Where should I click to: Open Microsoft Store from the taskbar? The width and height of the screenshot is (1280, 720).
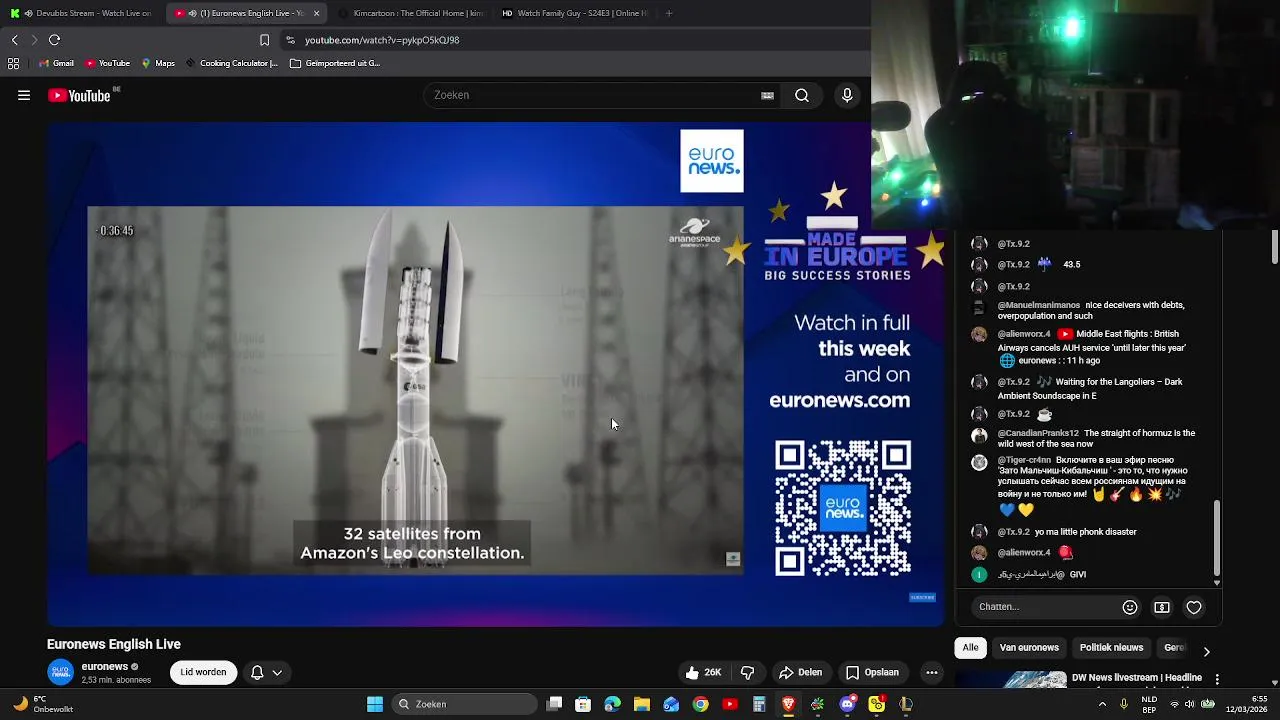click(x=583, y=704)
